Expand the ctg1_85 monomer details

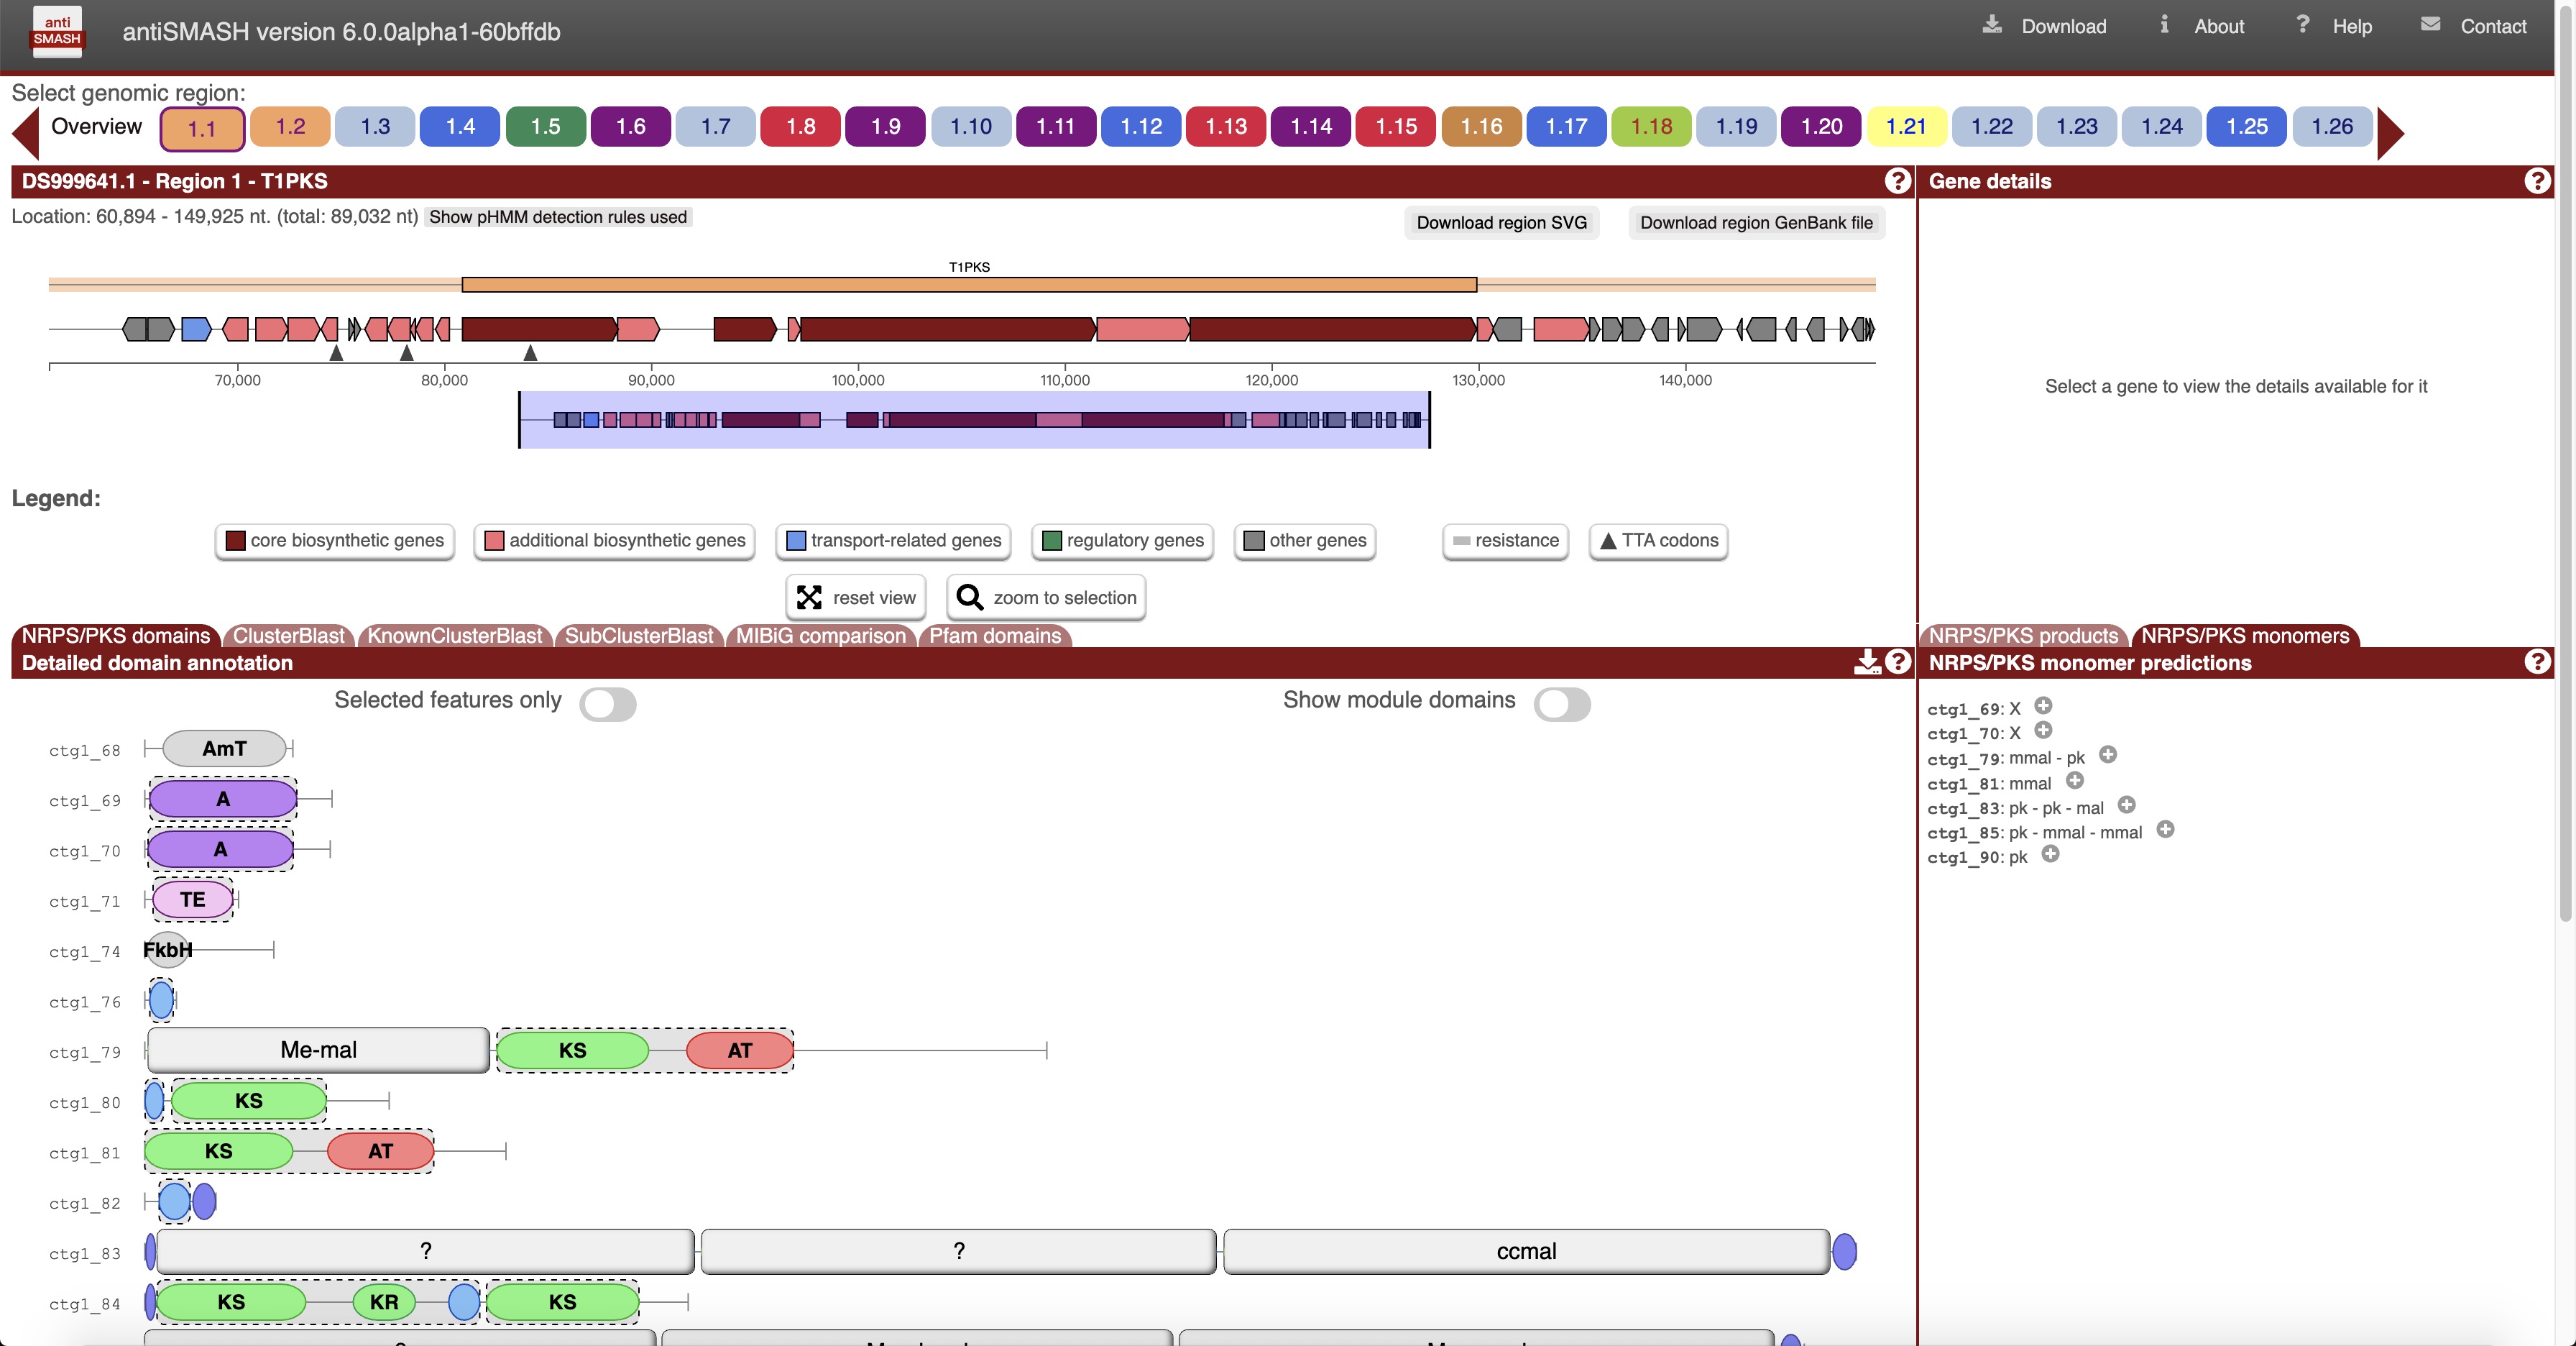pos(2166,831)
